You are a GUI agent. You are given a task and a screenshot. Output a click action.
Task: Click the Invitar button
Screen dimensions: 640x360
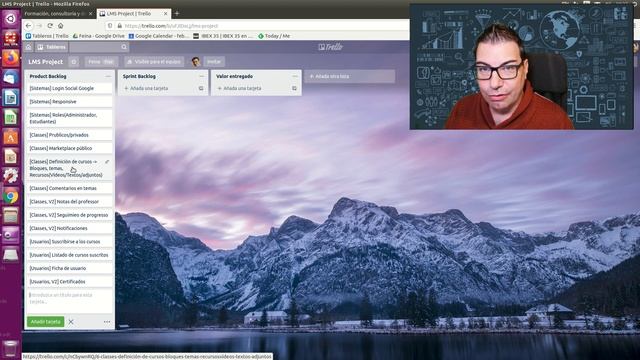coord(214,62)
